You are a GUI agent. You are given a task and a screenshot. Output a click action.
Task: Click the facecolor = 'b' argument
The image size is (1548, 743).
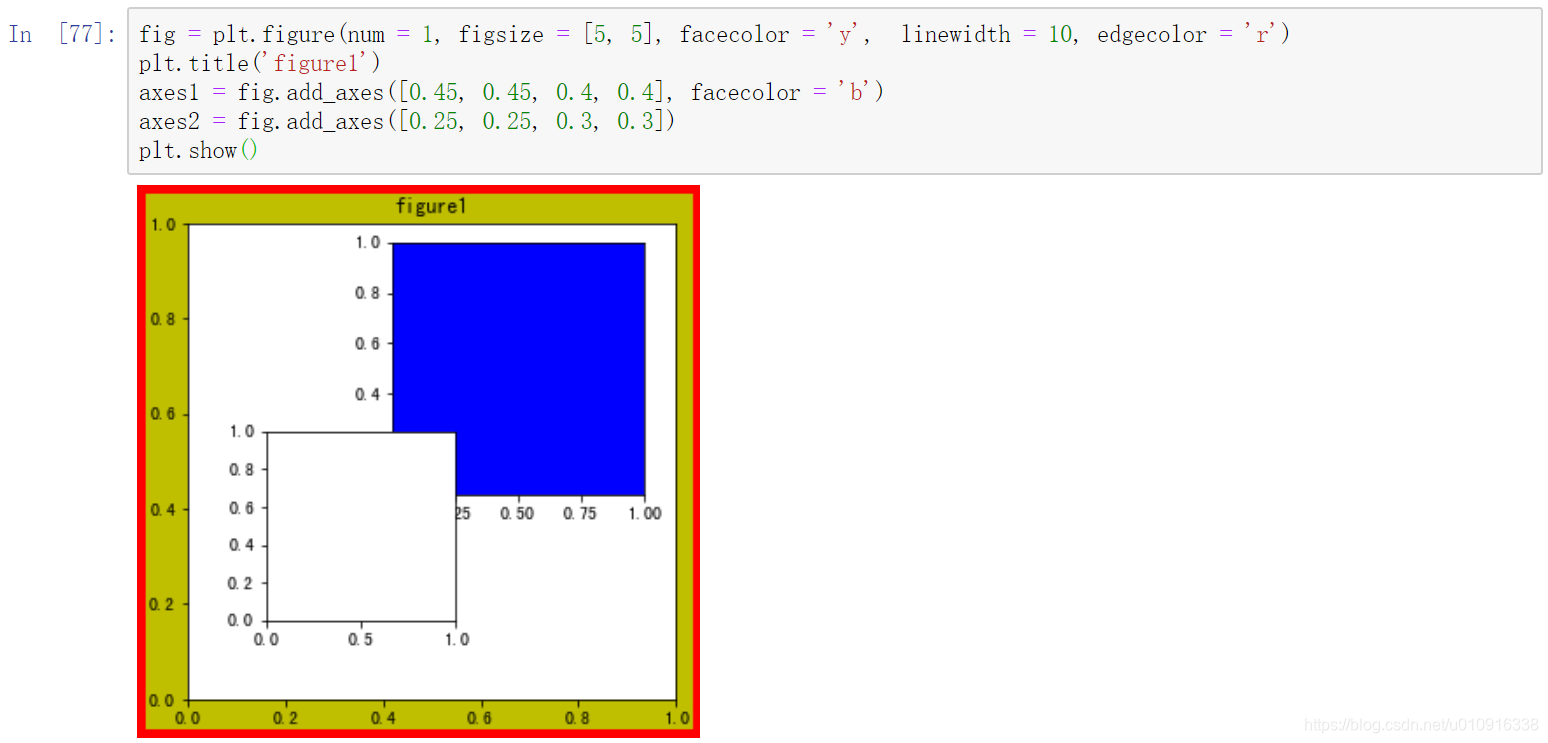click(x=782, y=93)
